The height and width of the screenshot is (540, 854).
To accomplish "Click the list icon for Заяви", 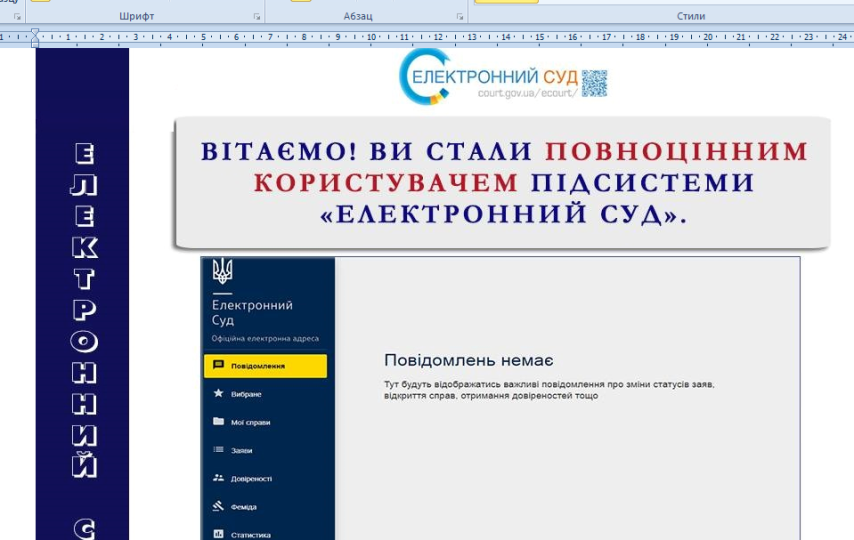I will (218, 450).
